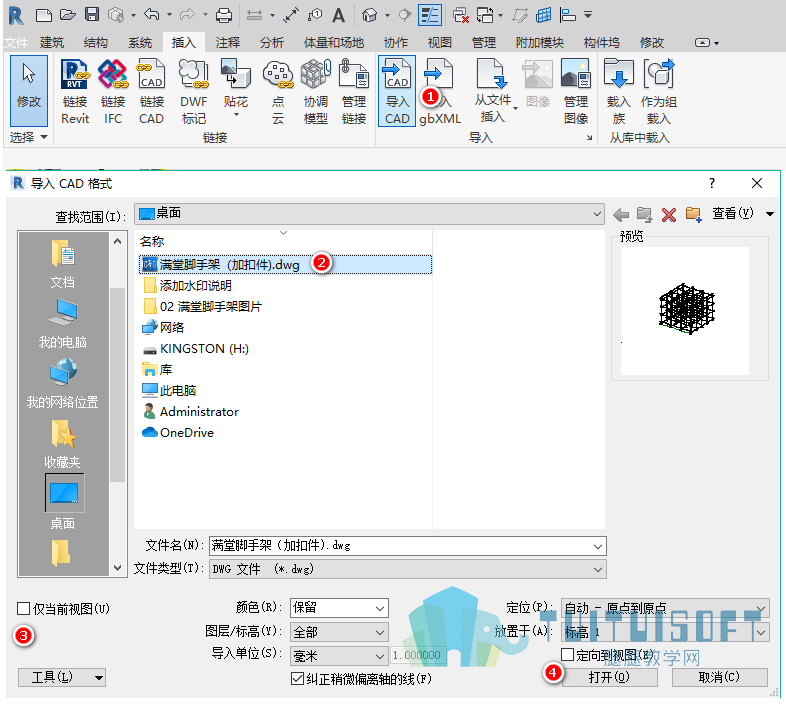Open the Positioning (定位) dropdown
This screenshot has height=704, width=786.
665,608
